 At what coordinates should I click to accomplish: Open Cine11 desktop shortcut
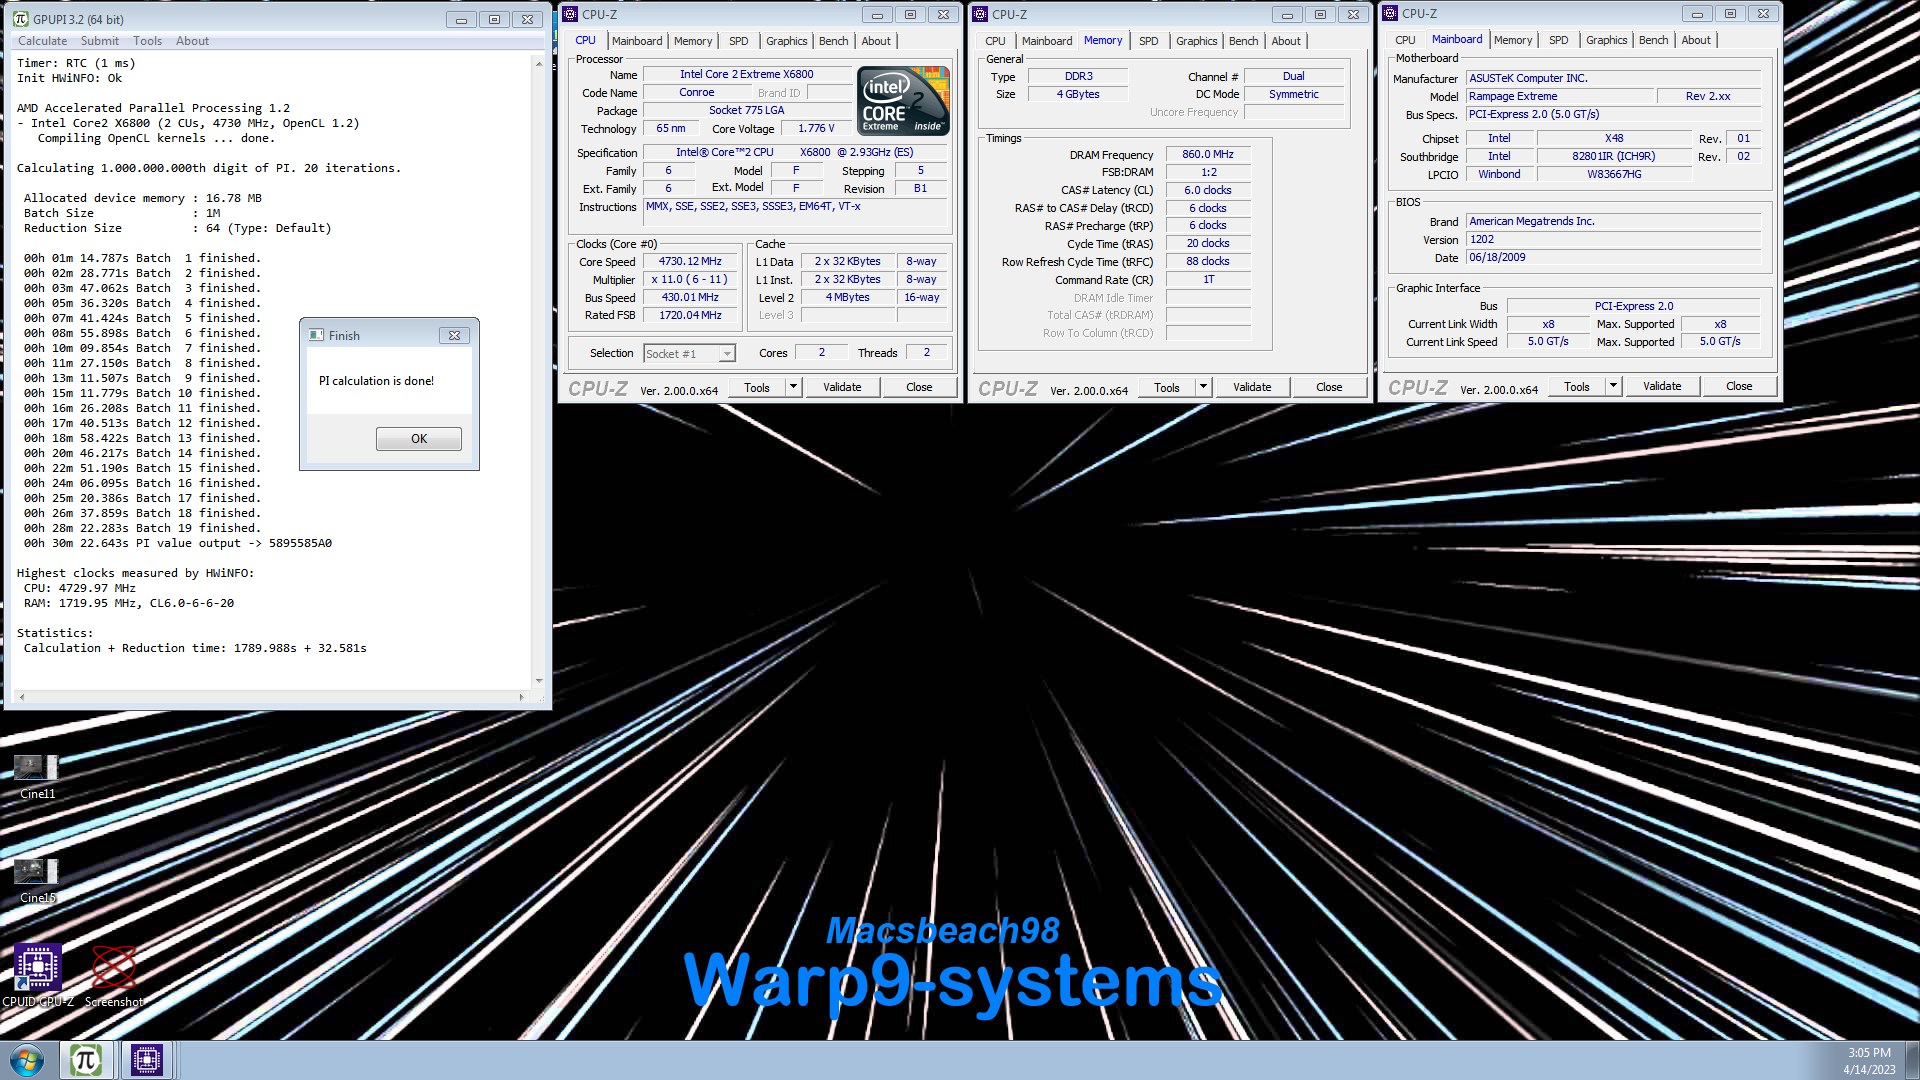pos(37,777)
